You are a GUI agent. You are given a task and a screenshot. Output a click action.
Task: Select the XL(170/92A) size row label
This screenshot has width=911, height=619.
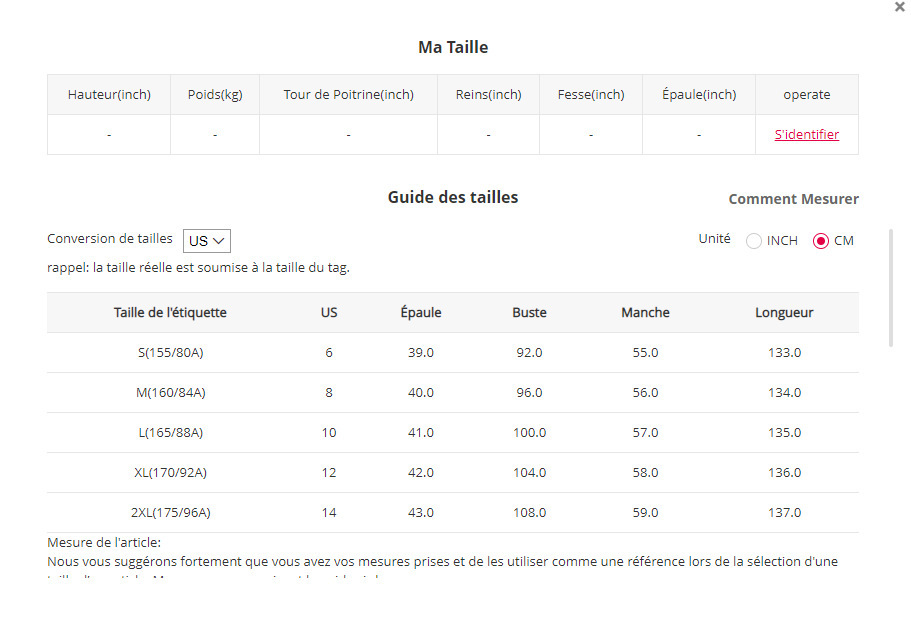pyautogui.click(x=170, y=473)
